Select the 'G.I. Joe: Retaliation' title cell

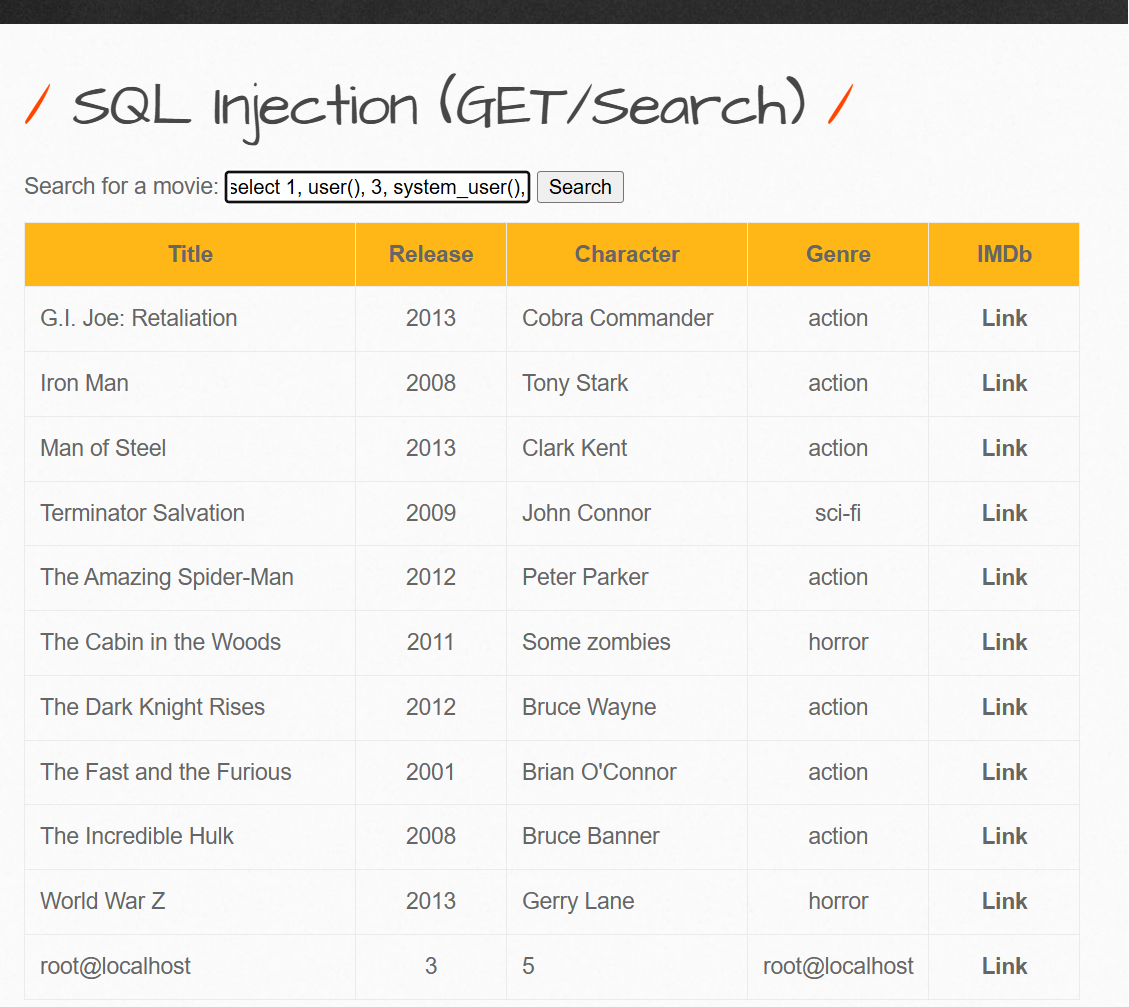pyautogui.click(x=190, y=318)
